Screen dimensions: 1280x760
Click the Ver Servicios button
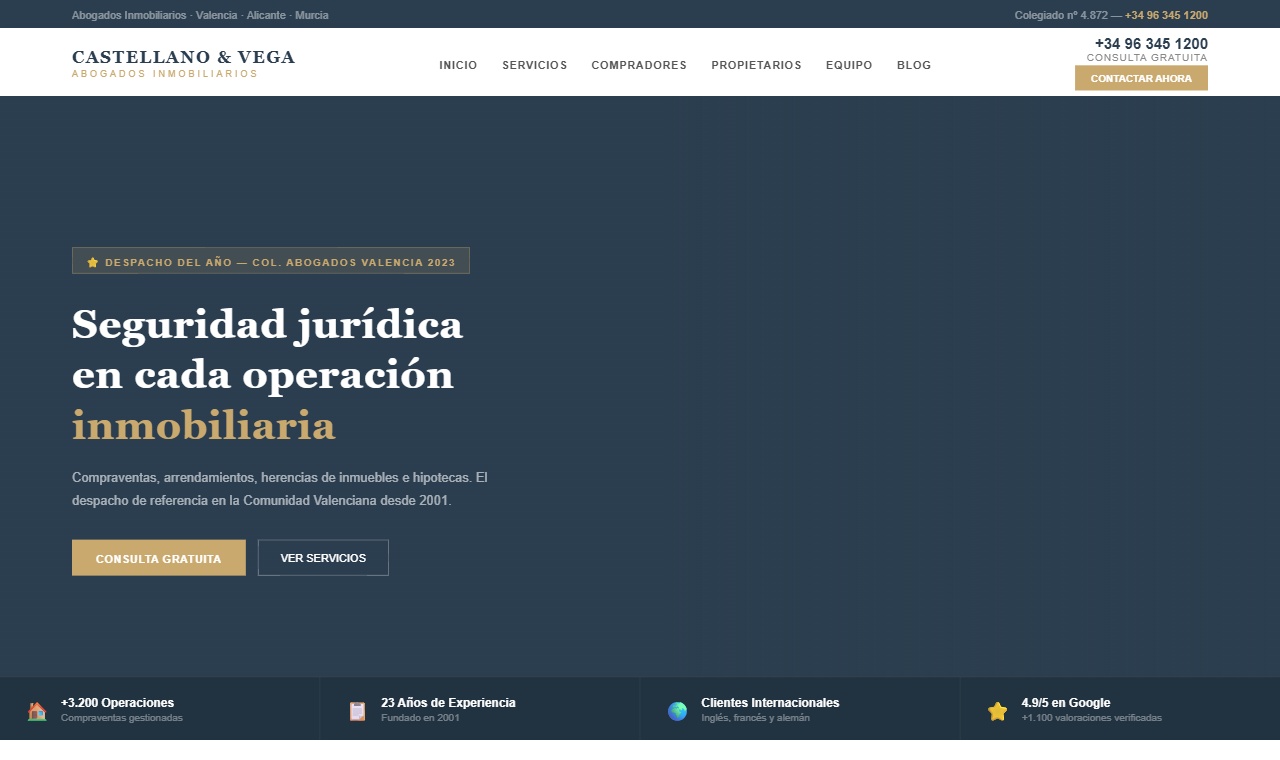(x=323, y=558)
